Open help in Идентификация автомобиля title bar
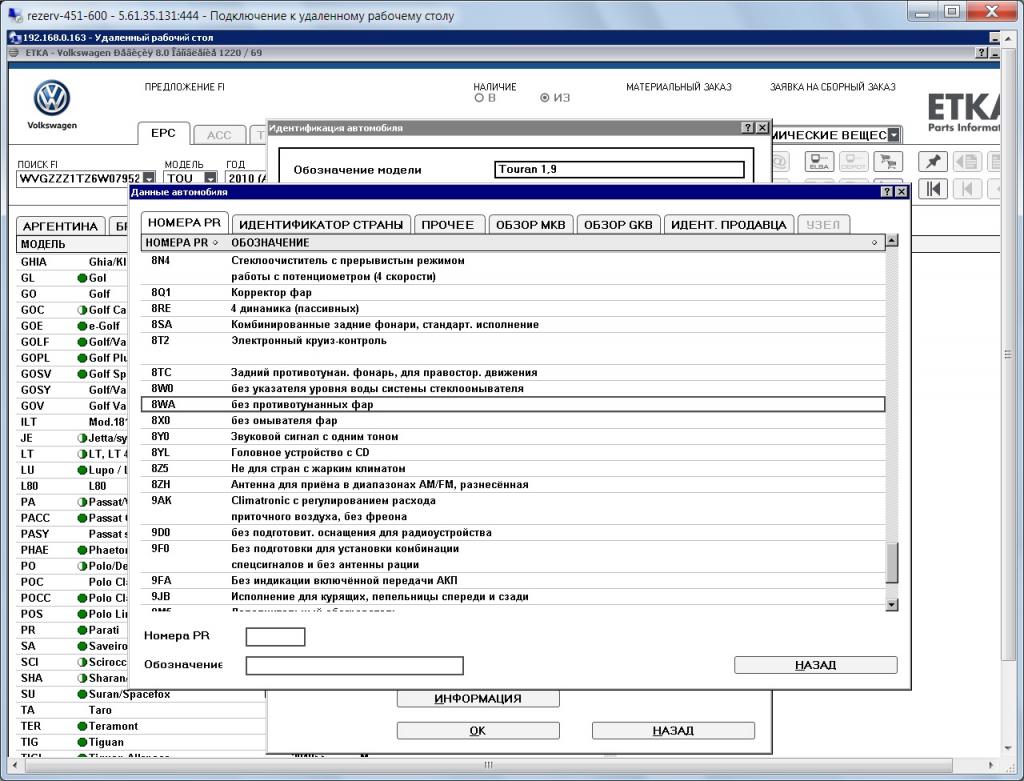 [748, 127]
